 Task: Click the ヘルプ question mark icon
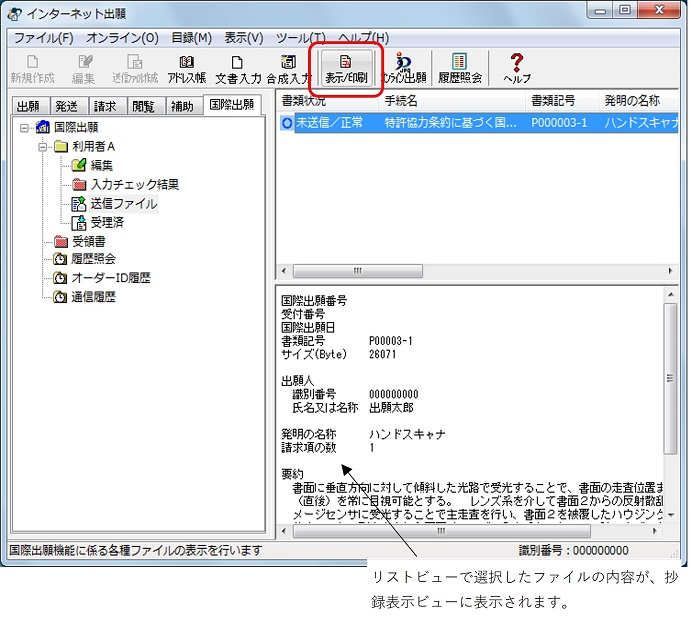coord(517,67)
